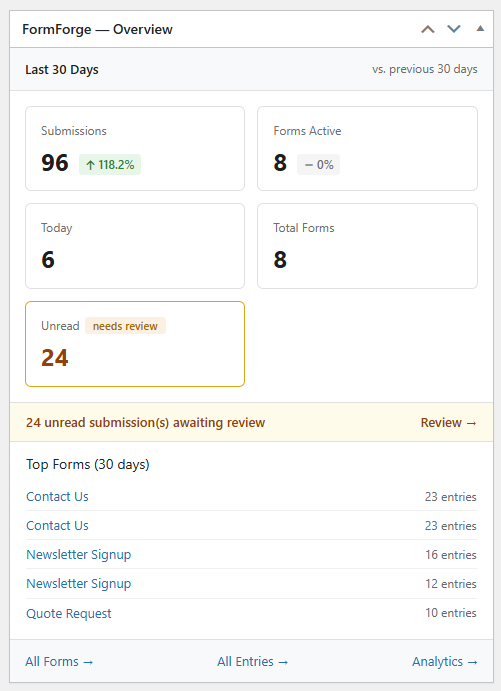Viewport: 501px width, 691px height.
Task: Go to All Entries
Action: [x=252, y=662]
